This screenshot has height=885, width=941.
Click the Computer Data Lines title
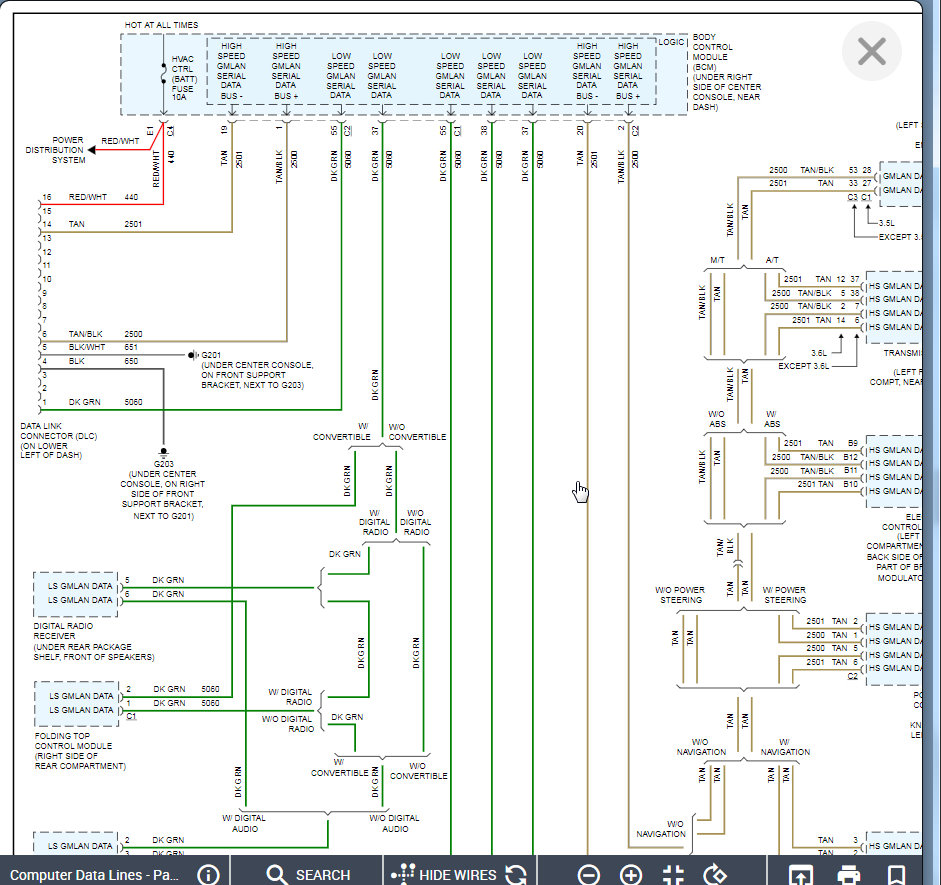(x=94, y=875)
